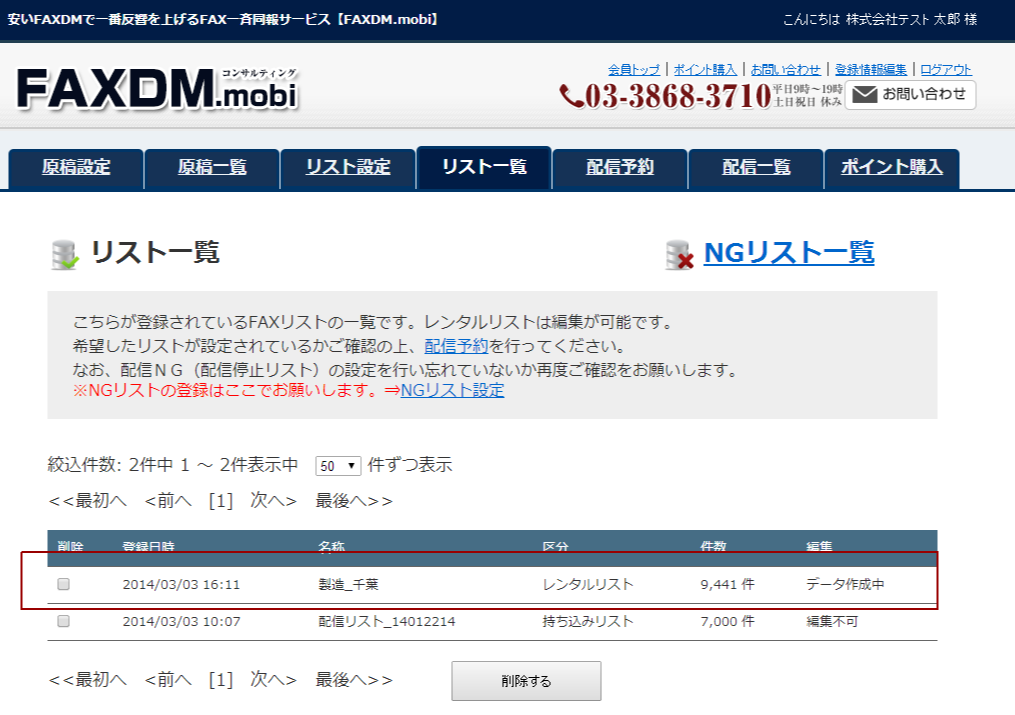Go to the リスト設定 tab
This screenshot has height=715, width=1015.
[348, 168]
